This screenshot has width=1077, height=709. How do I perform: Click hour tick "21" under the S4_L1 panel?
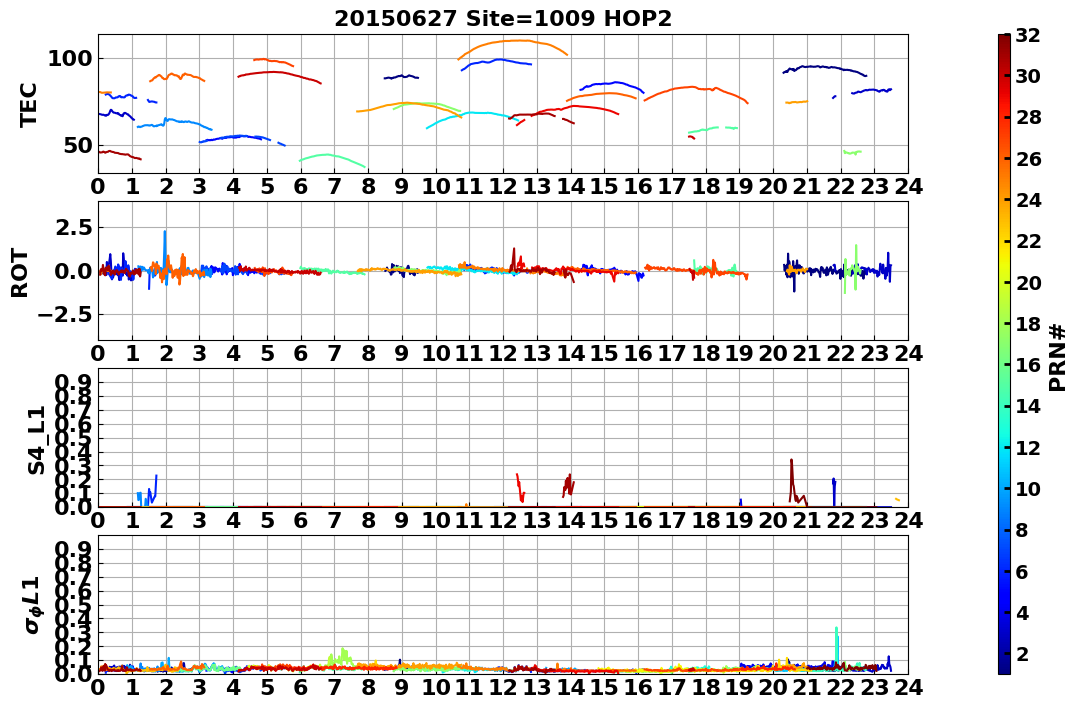pyautogui.click(x=807, y=520)
